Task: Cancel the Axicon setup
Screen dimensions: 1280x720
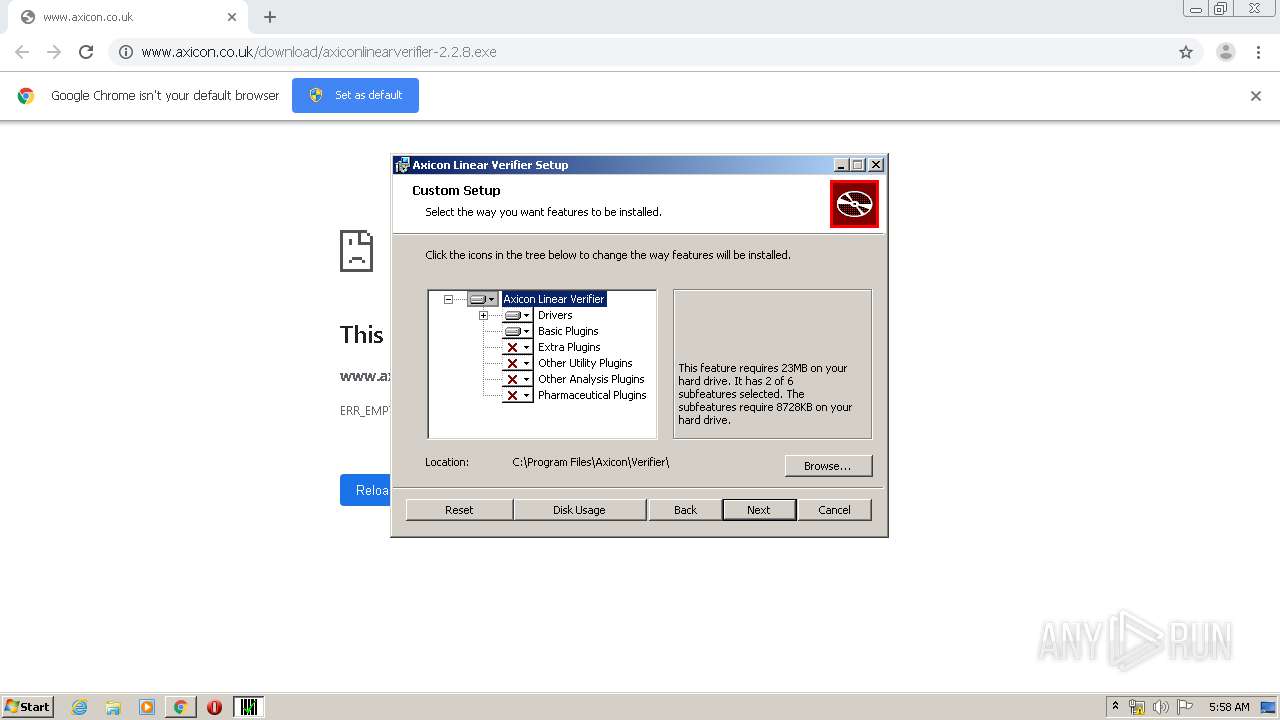Action: [x=834, y=510]
